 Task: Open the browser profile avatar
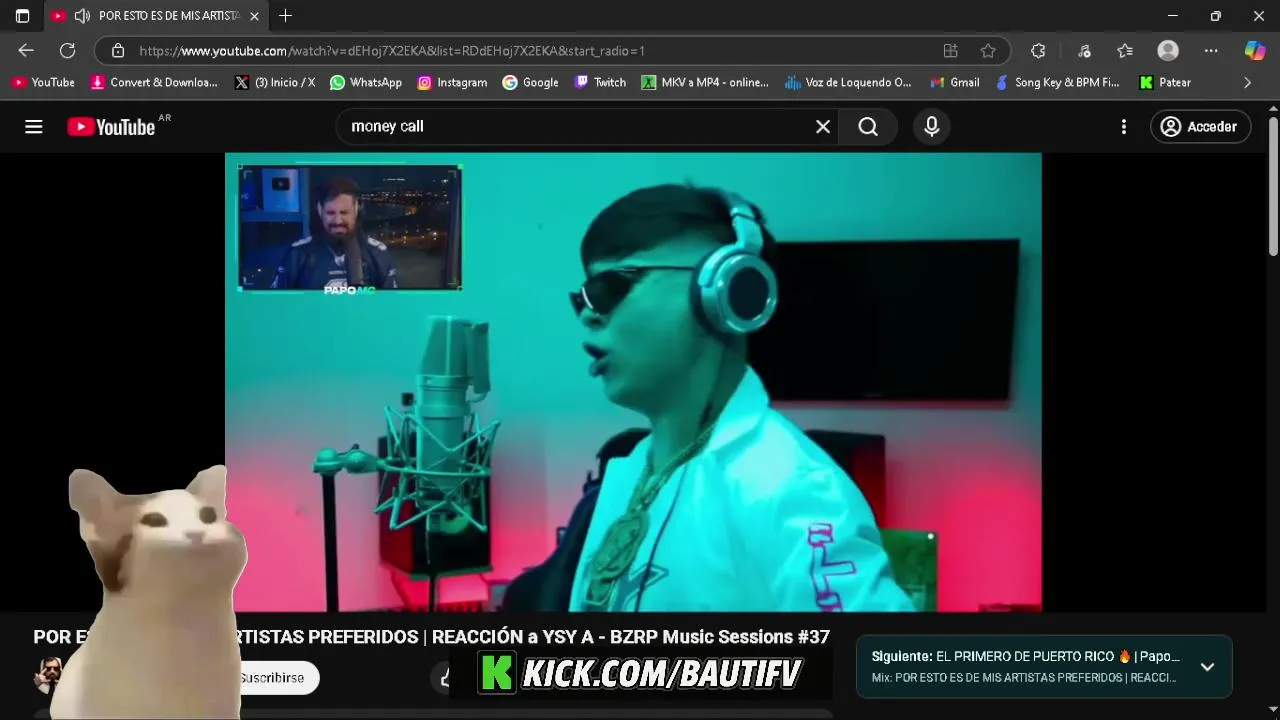click(x=1168, y=50)
